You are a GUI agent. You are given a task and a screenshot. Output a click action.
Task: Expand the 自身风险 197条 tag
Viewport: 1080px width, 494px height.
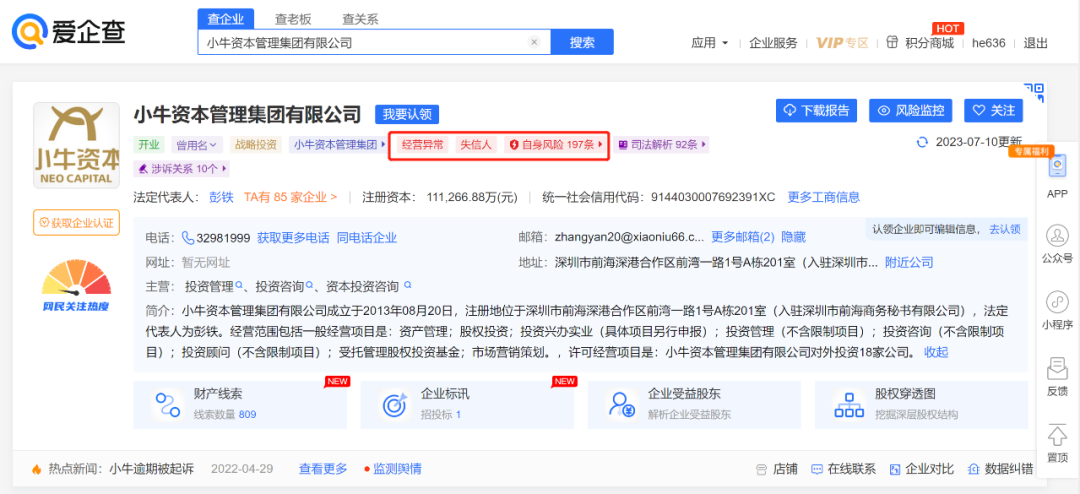click(557, 145)
